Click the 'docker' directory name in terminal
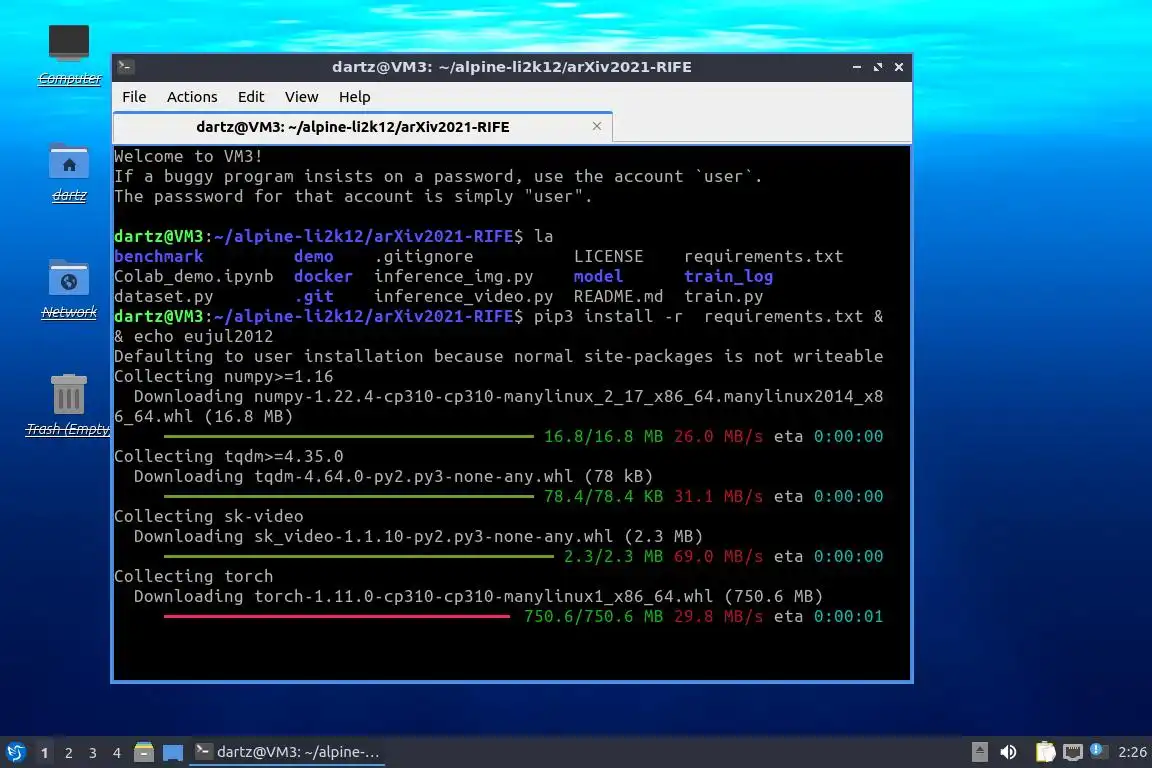 [x=323, y=276]
